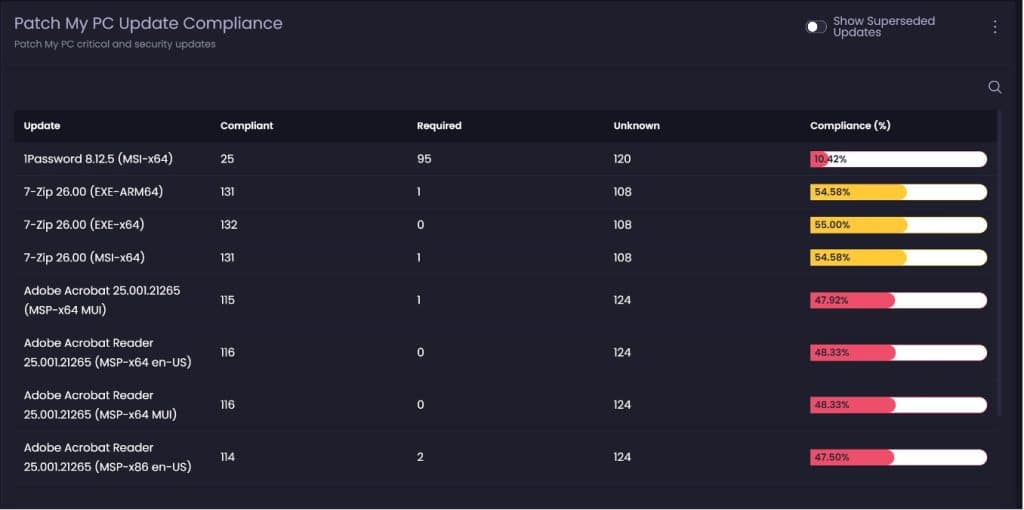This screenshot has height=510, width=1024.
Task: Open Adobe Acrobat 25.001.21265 (MSP-x64 MUI) row
Action: pyautogui.click(x=101, y=300)
